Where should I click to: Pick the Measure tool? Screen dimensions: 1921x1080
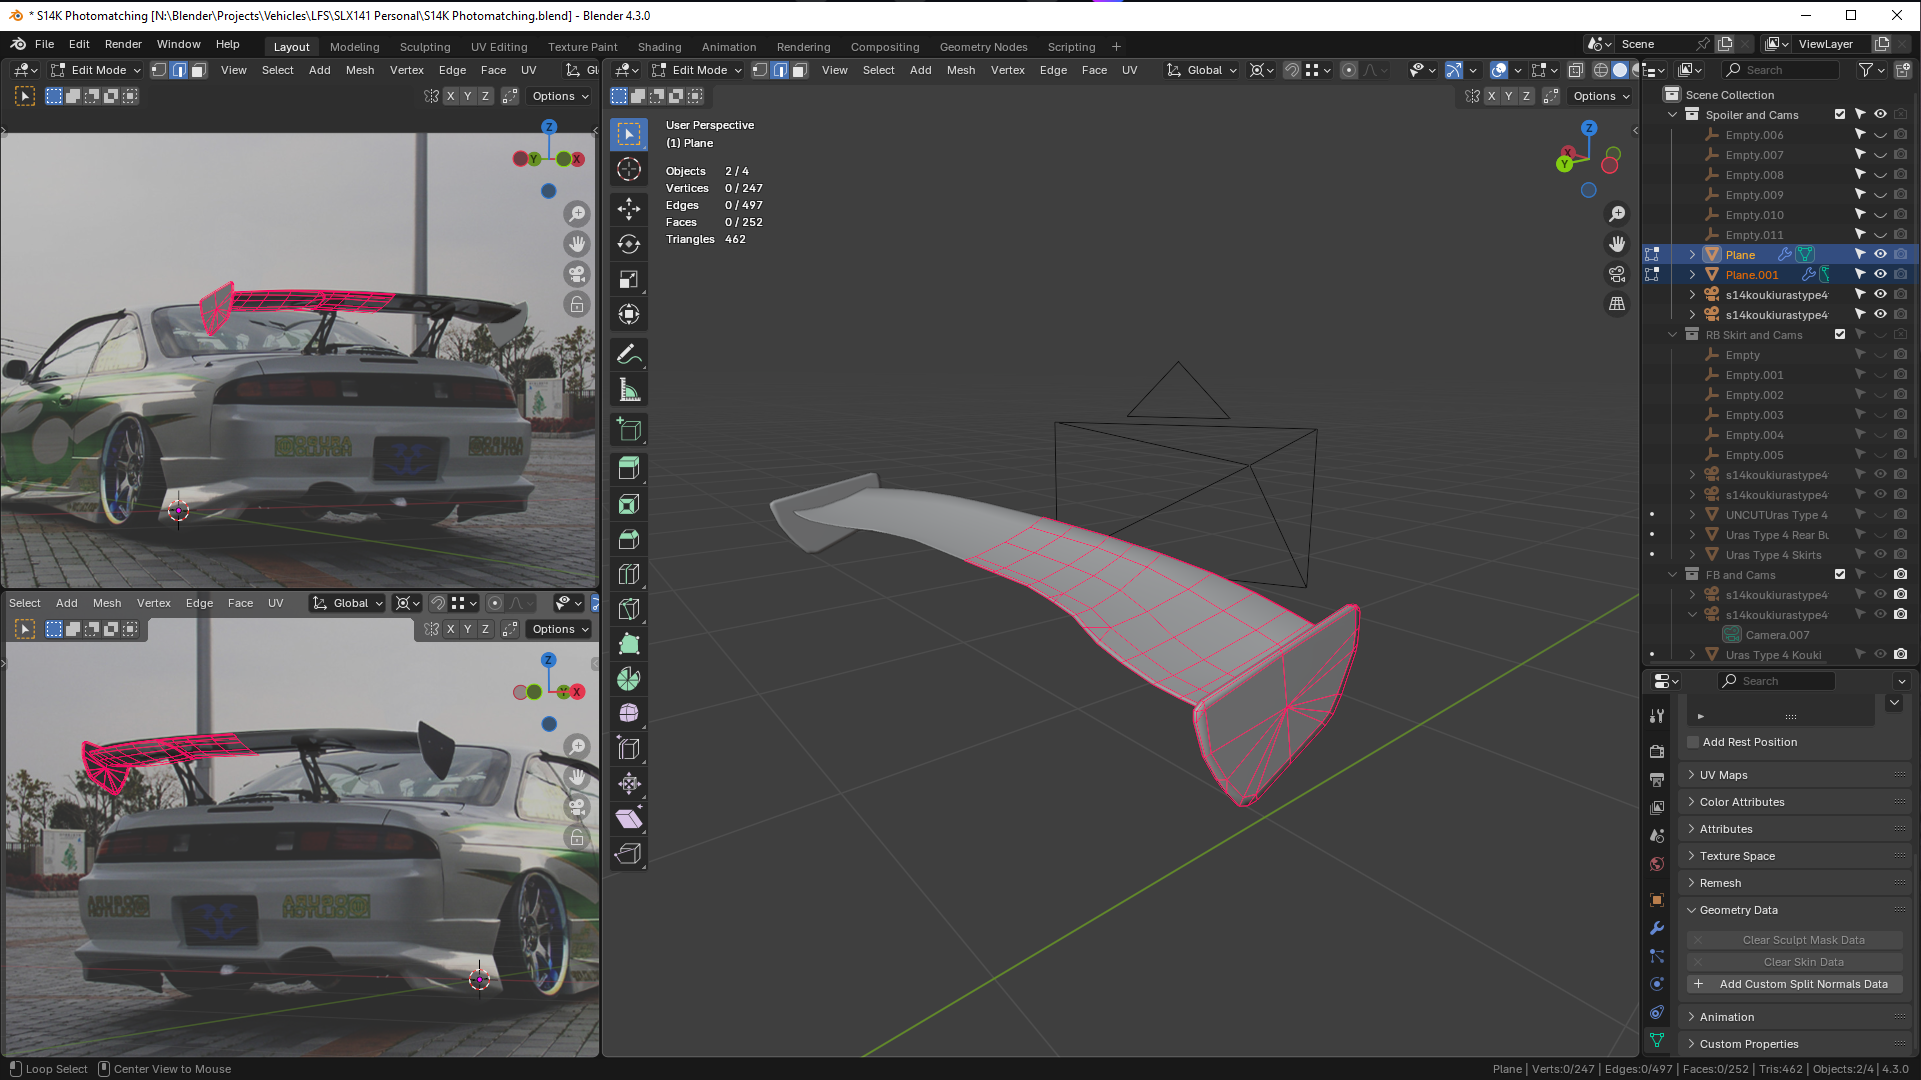629,390
